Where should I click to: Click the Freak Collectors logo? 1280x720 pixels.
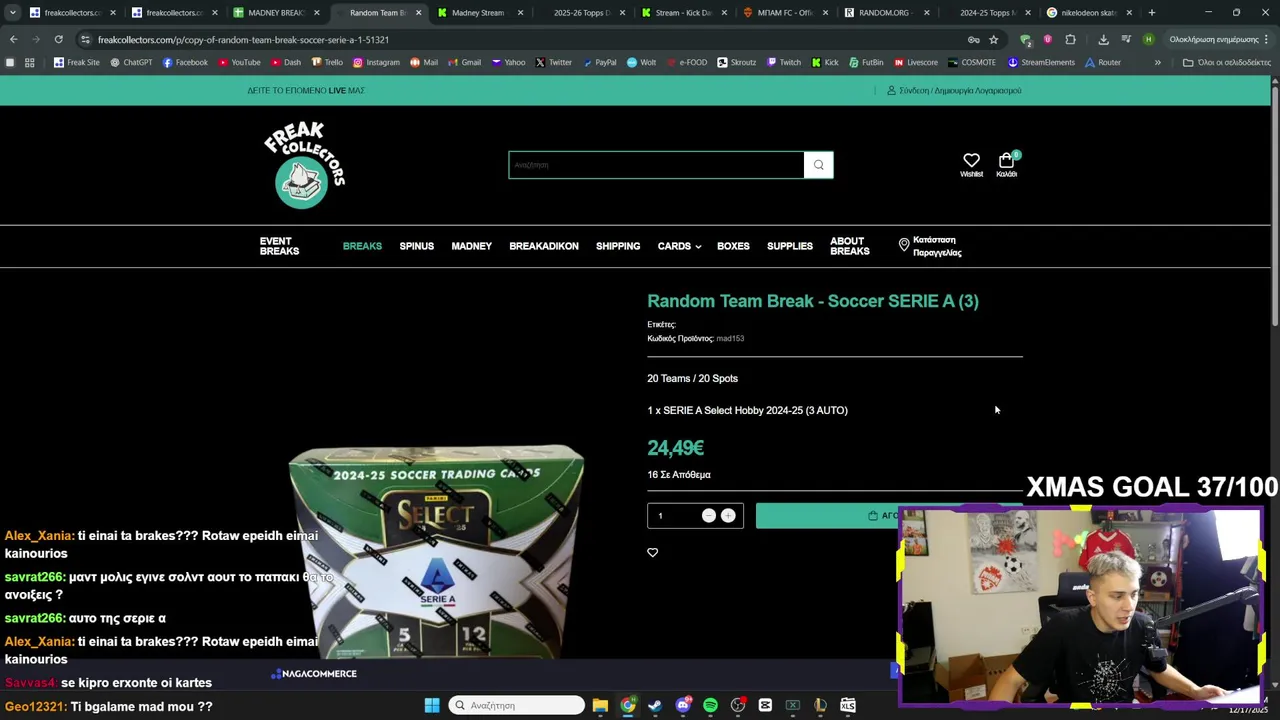pyautogui.click(x=304, y=165)
